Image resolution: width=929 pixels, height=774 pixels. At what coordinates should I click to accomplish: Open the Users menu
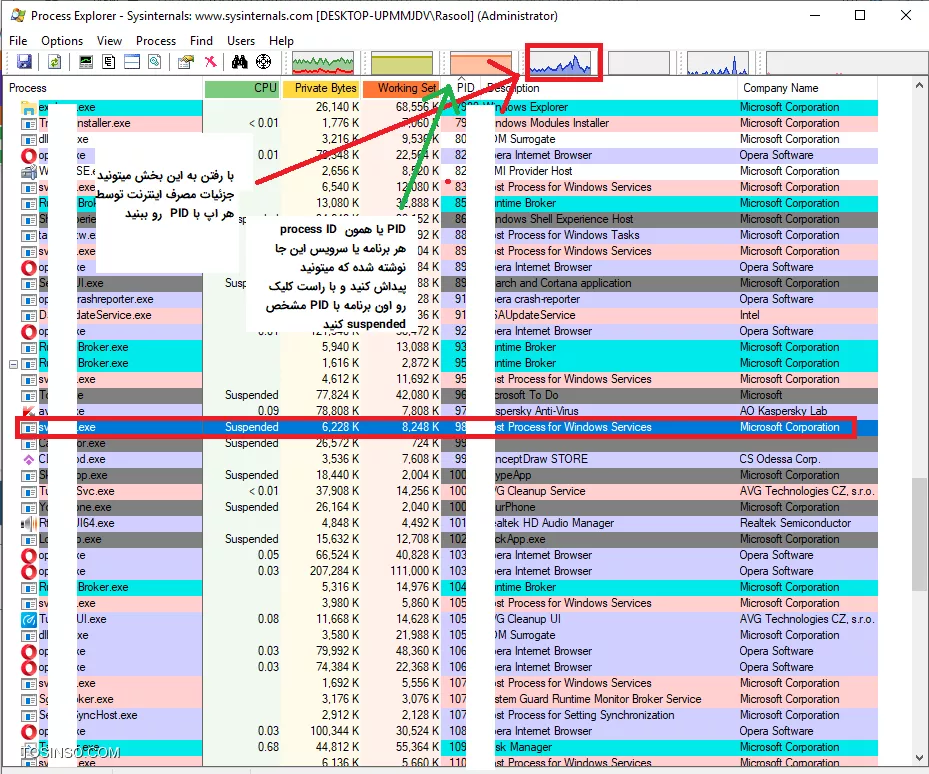click(241, 41)
